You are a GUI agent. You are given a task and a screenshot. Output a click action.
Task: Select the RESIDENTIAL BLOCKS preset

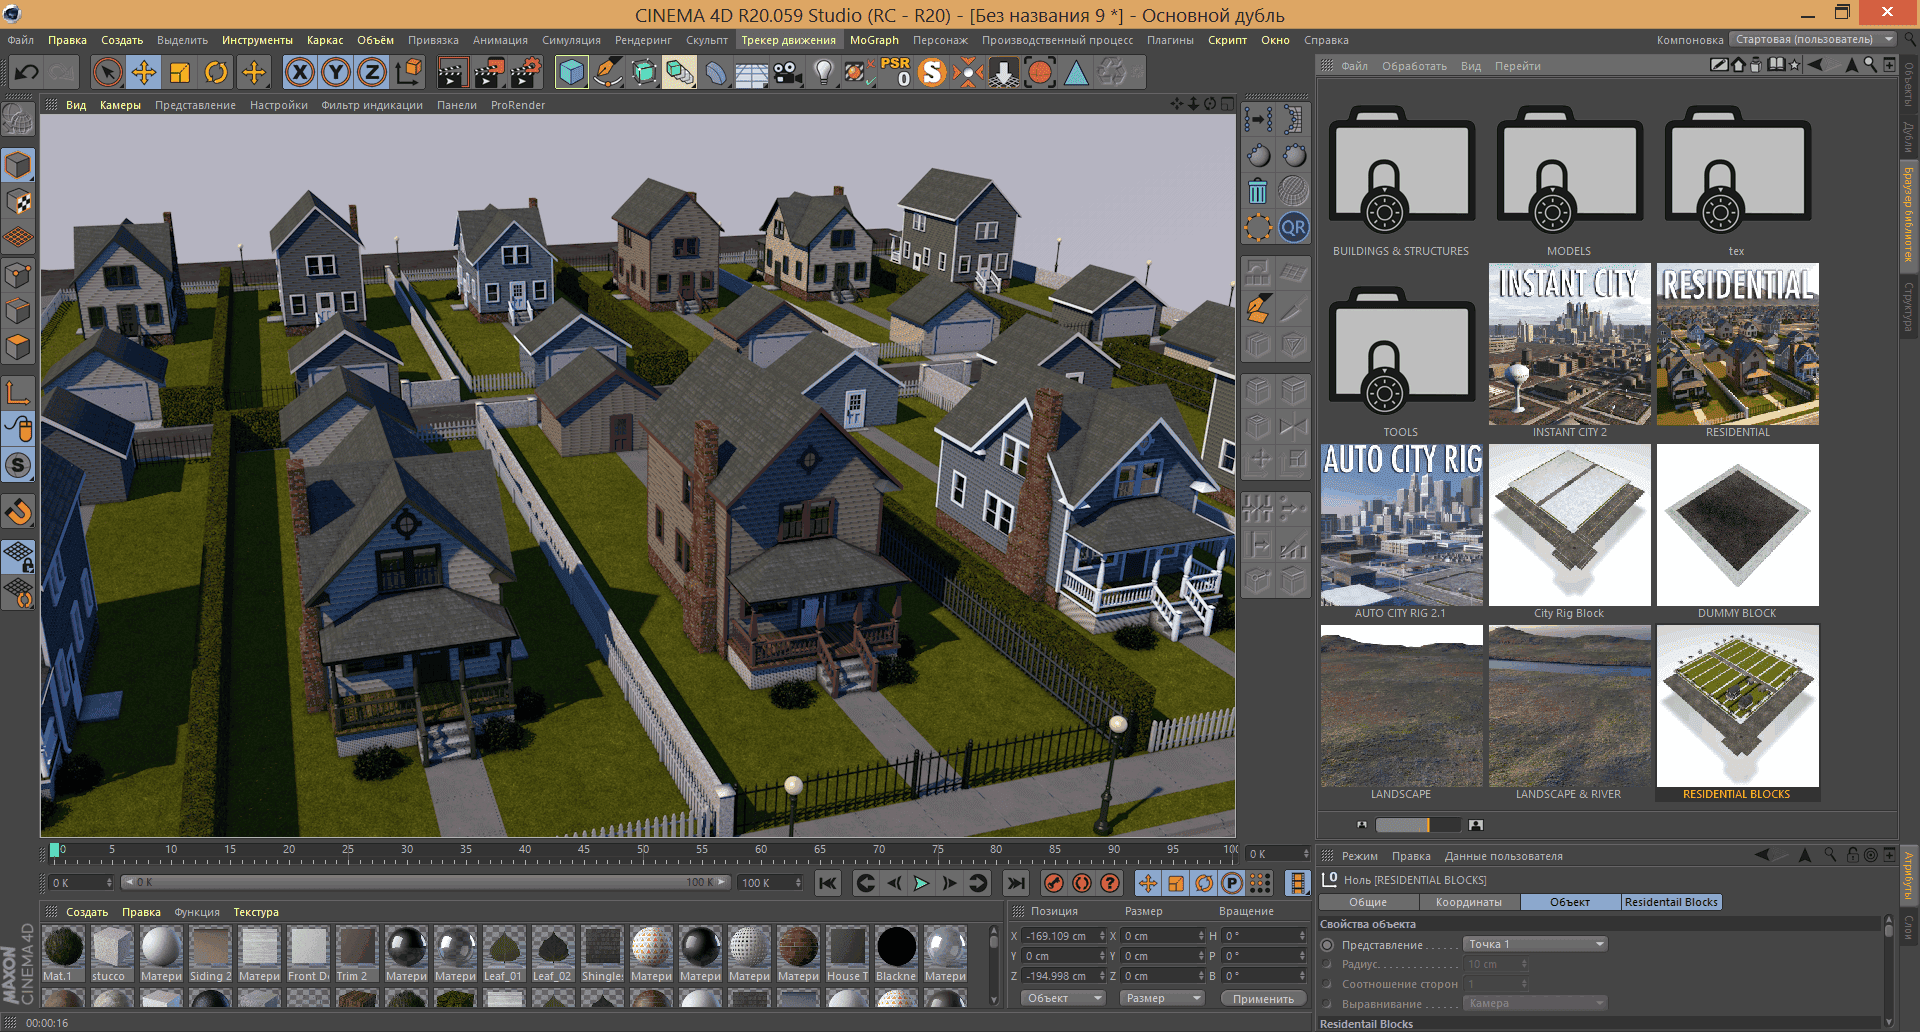click(1737, 706)
